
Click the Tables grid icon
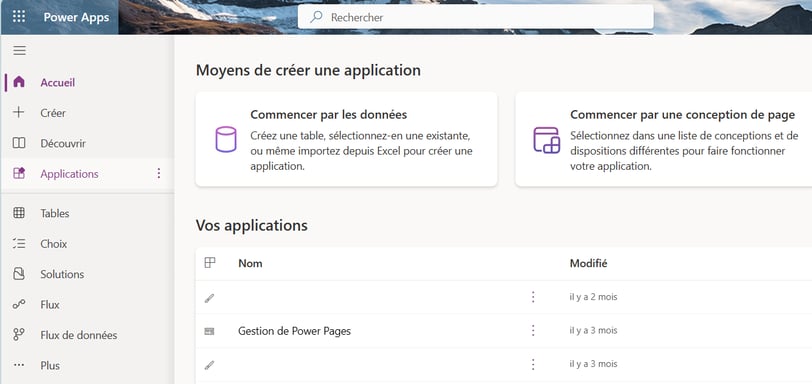[x=19, y=213]
